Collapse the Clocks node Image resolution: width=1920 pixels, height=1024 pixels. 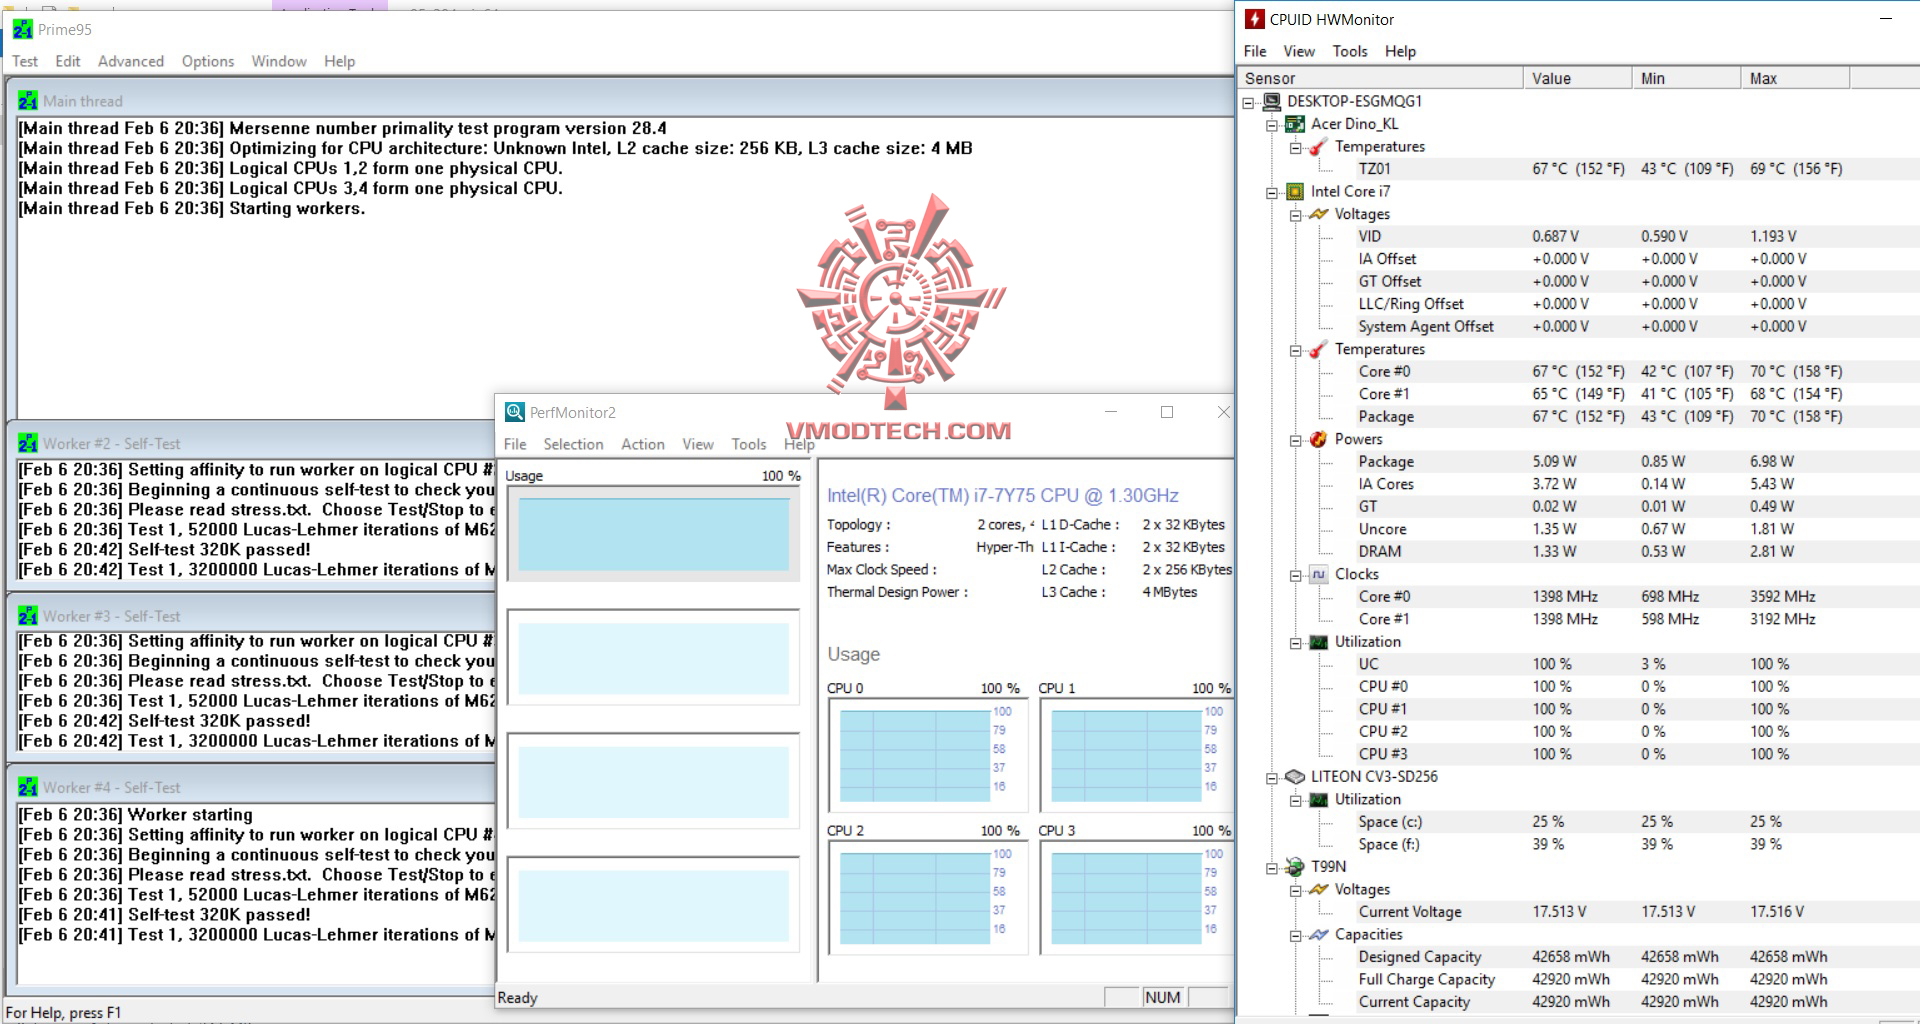pyautogui.click(x=1296, y=575)
